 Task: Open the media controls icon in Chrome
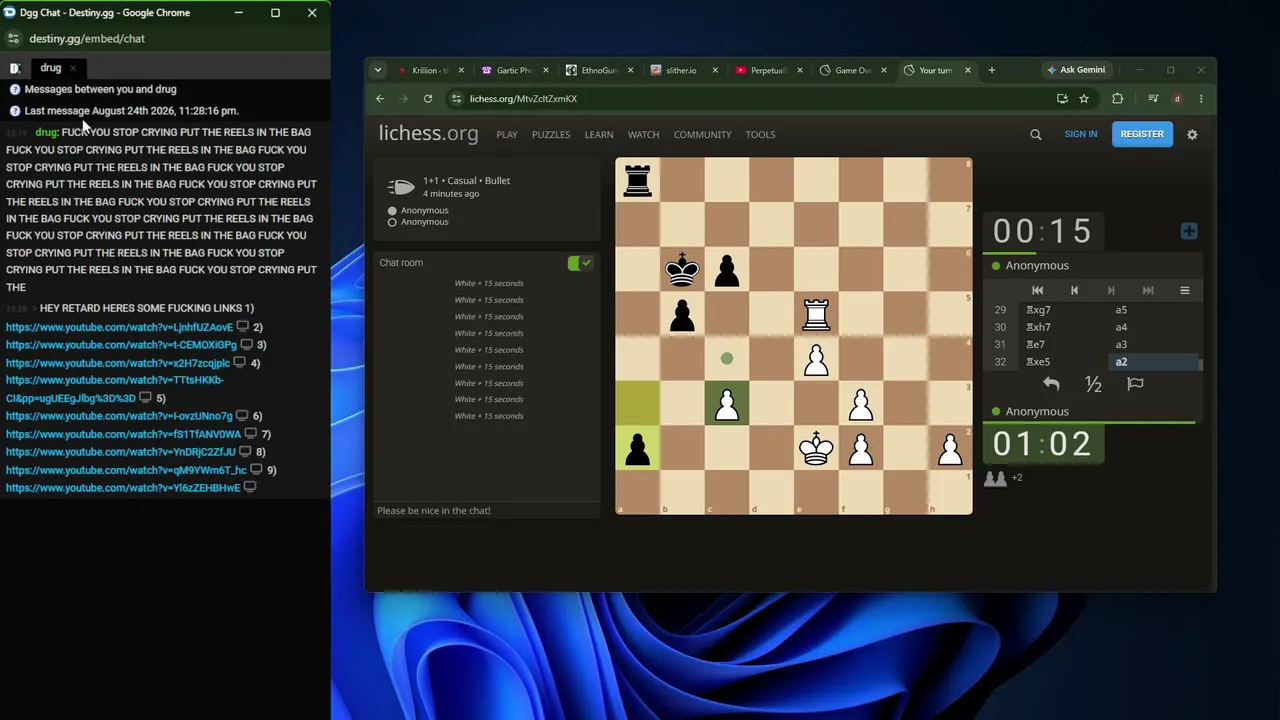click(x=1153, y=99)
